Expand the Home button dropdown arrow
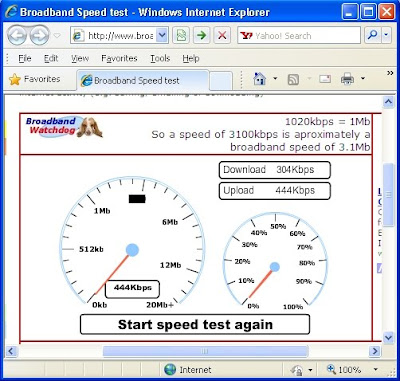Viewport: 400px width, 381px height. point(275,79)
